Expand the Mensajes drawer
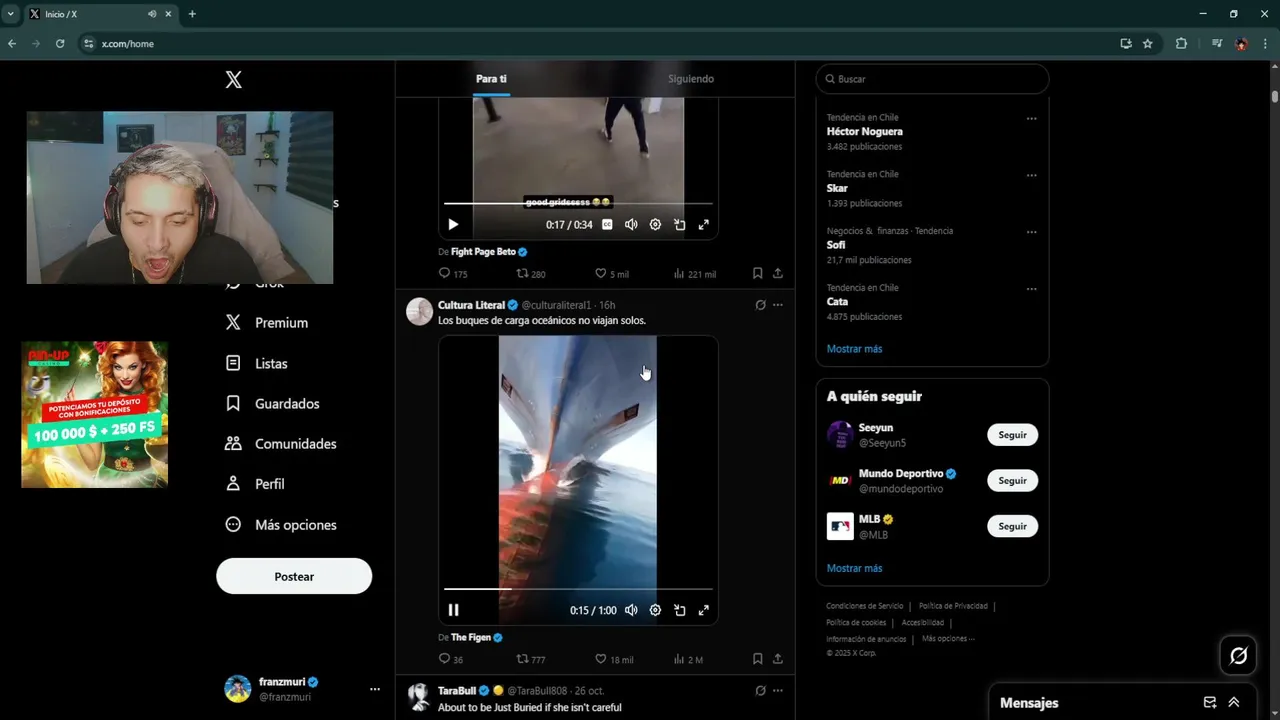 tap(1234, 702)
